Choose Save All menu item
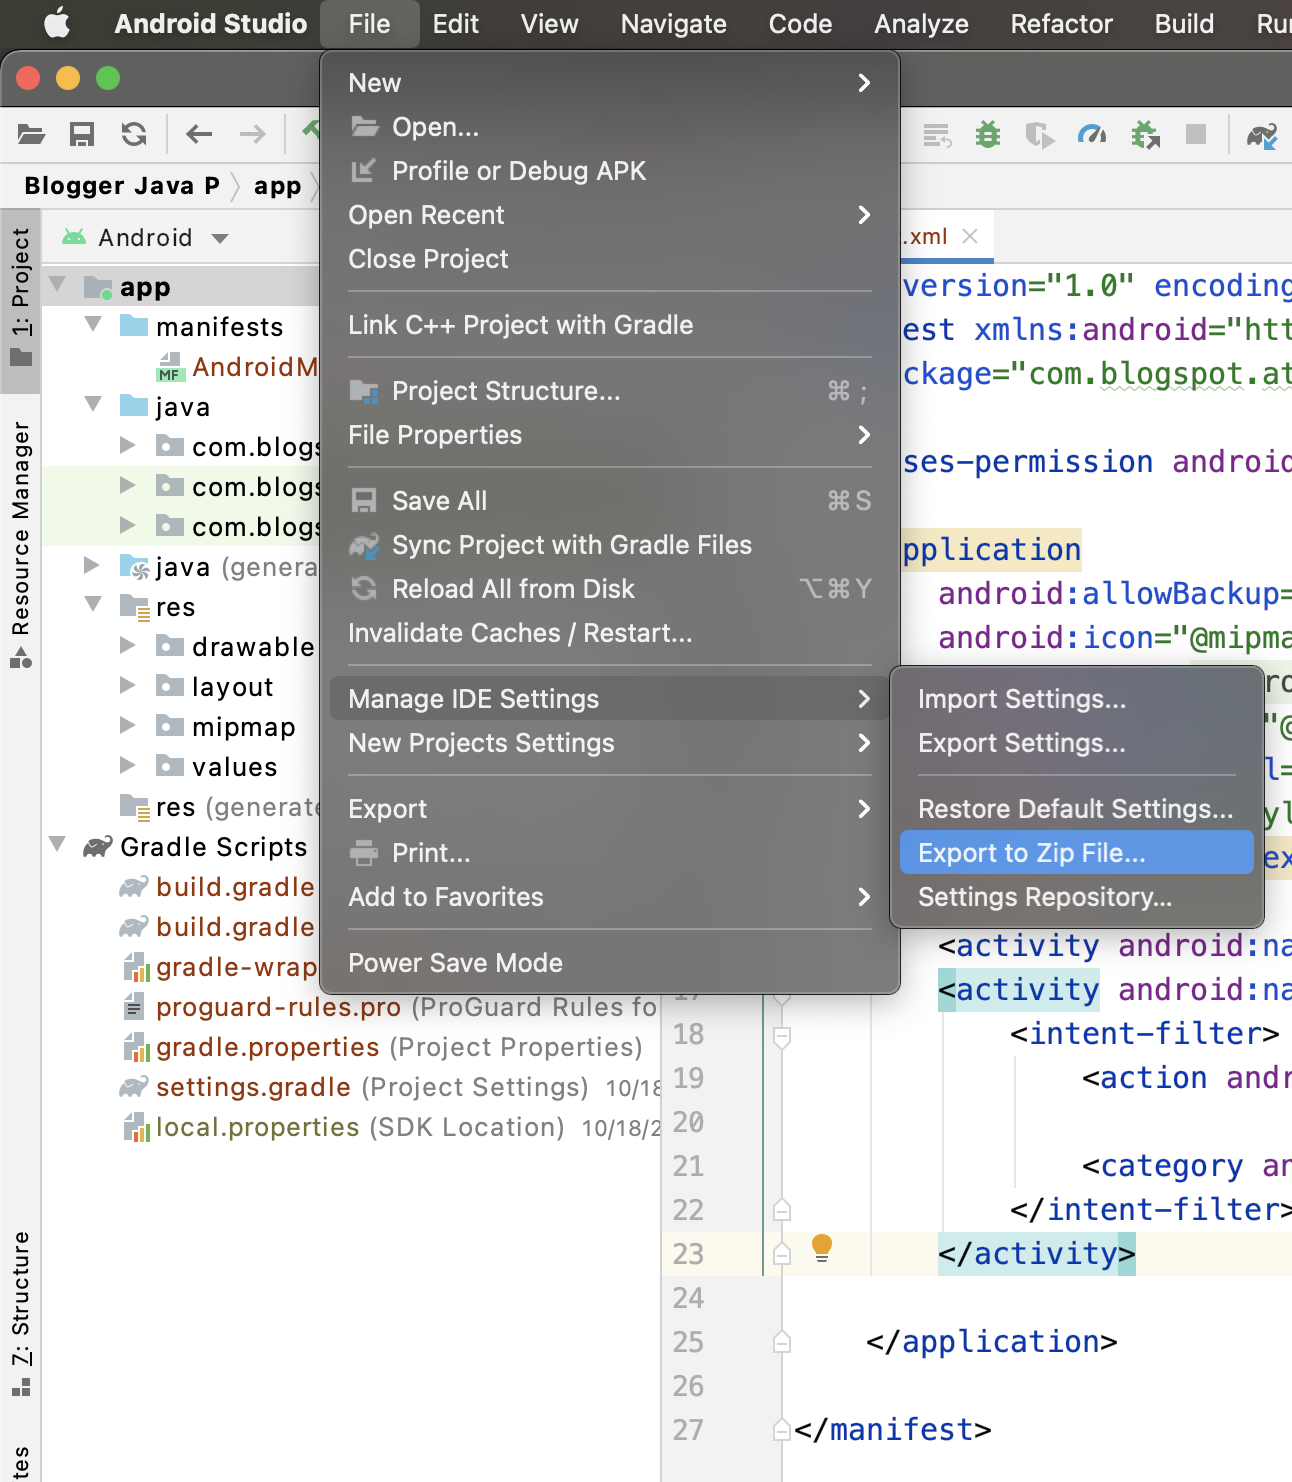This screenshot has height=1482, width=1292. pos(610,501)
